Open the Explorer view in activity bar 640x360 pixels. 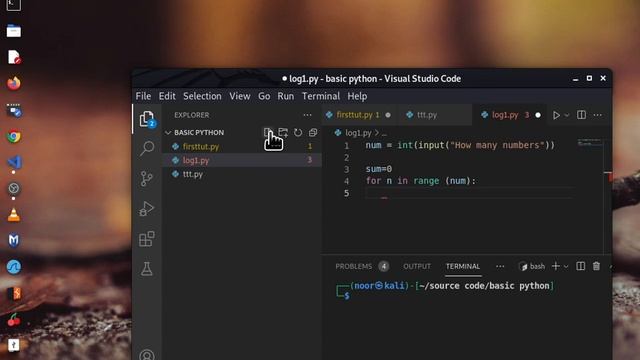click(x=147, y=119)
